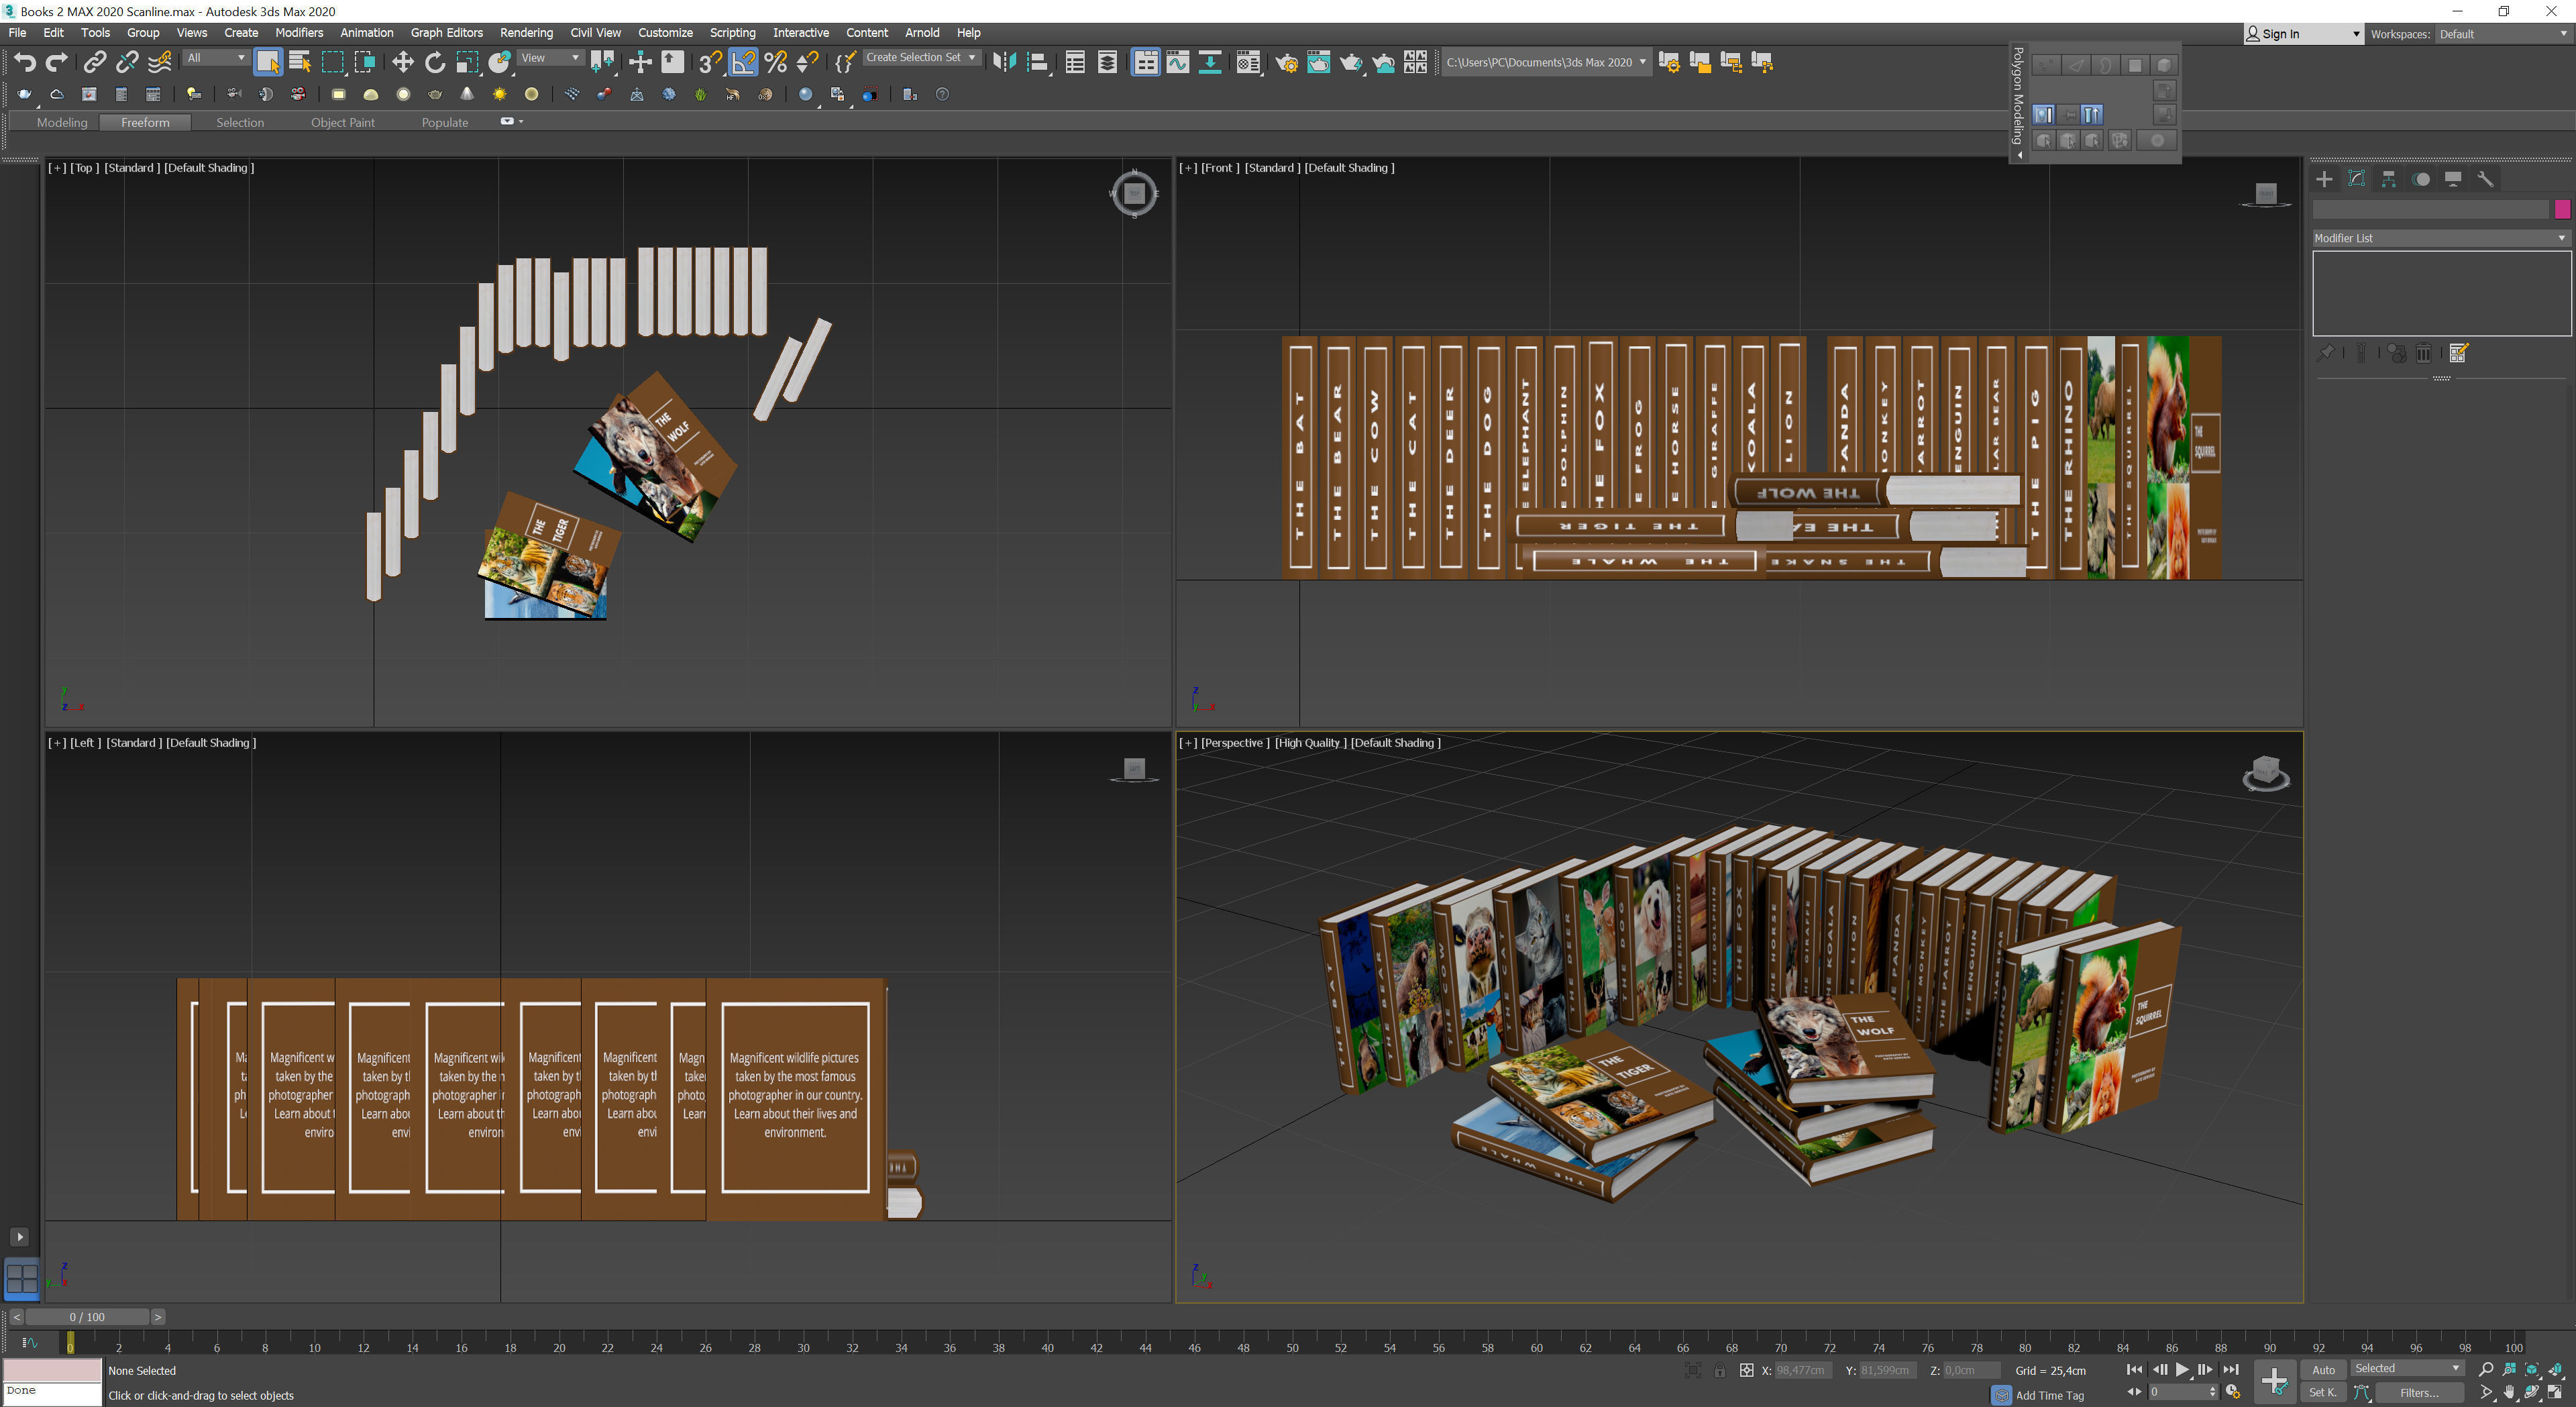
Task: Click the pink object color swatch
Action: pyautogui.click(x=2562, y=209)
